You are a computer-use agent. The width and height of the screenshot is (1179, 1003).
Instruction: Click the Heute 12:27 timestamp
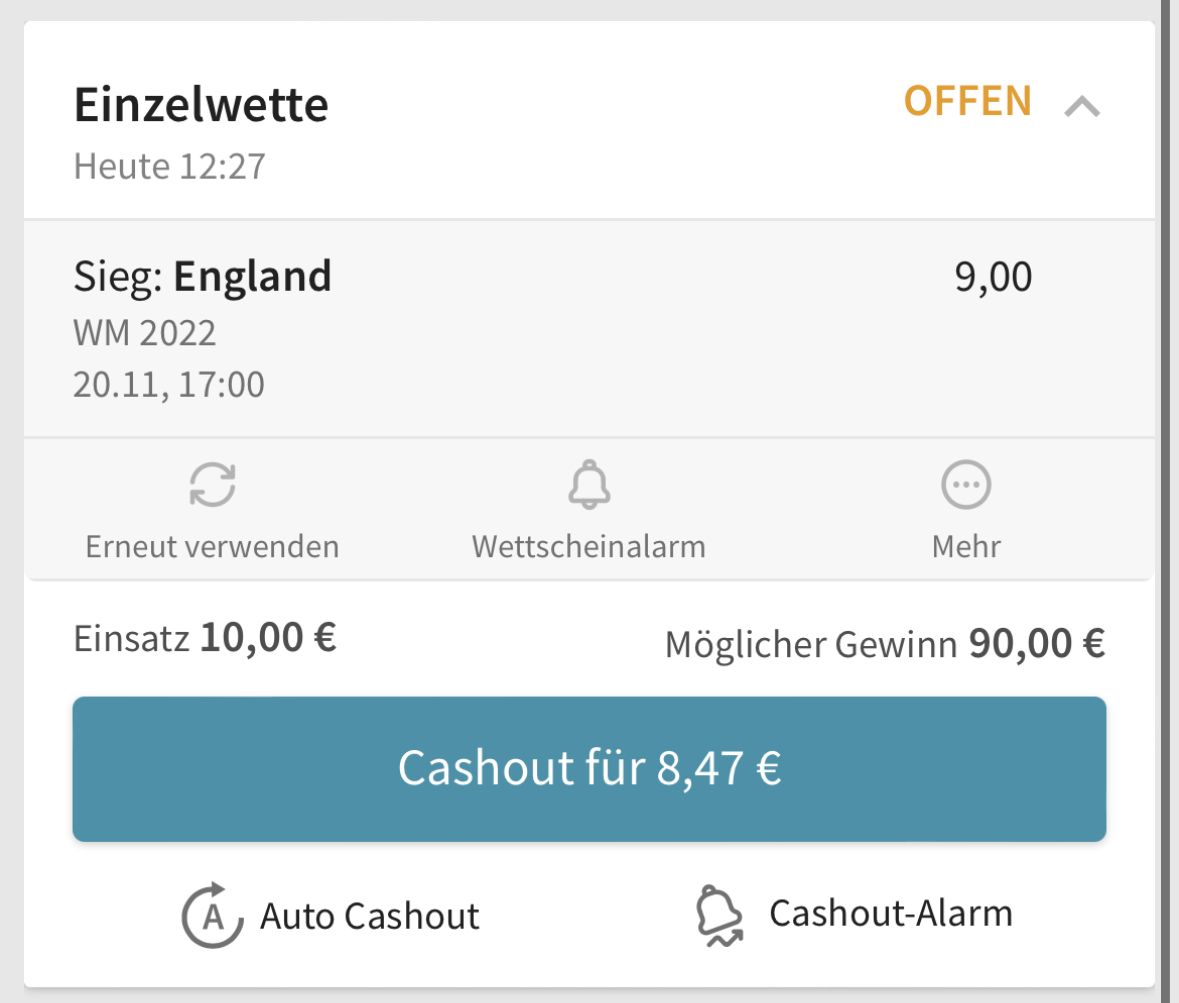[169, 166]
